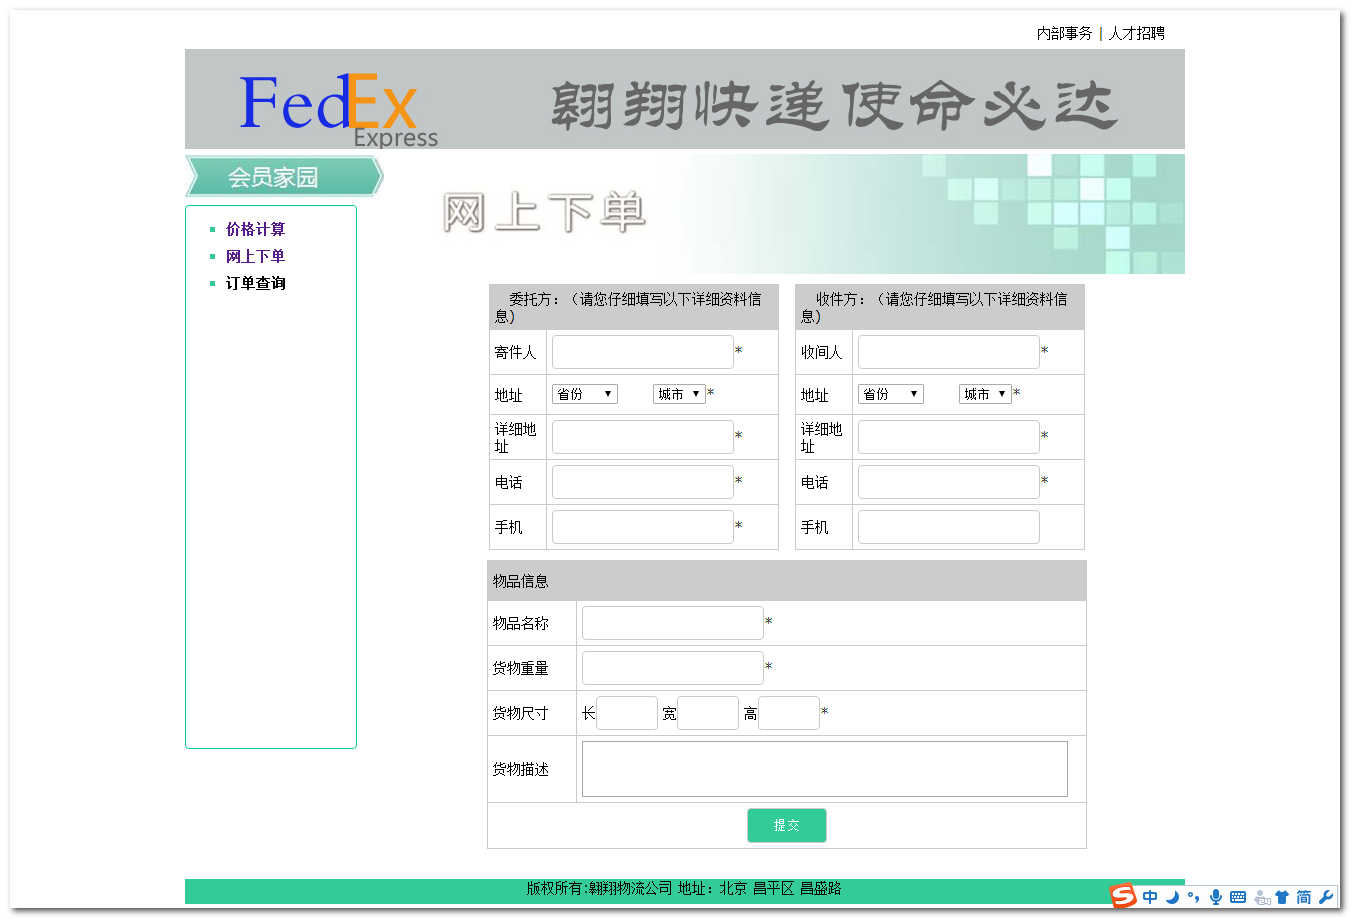Click the microphone voice input icon
Screen dimensions: 1351x919
tap(1215, 897)
